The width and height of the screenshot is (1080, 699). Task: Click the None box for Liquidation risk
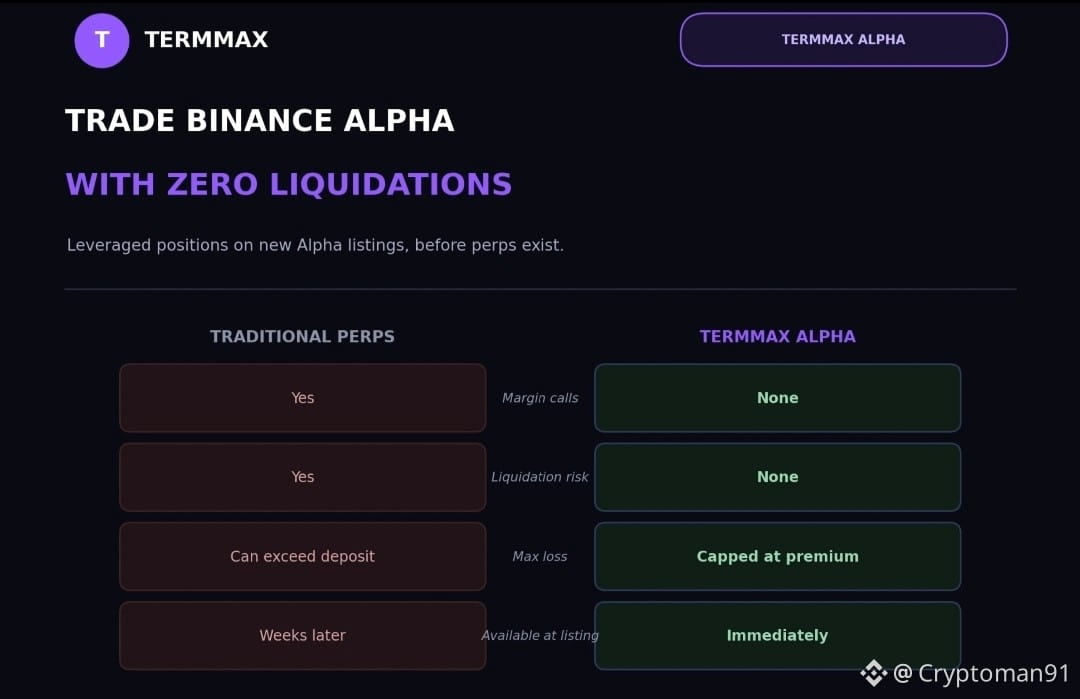coord(778,477)
